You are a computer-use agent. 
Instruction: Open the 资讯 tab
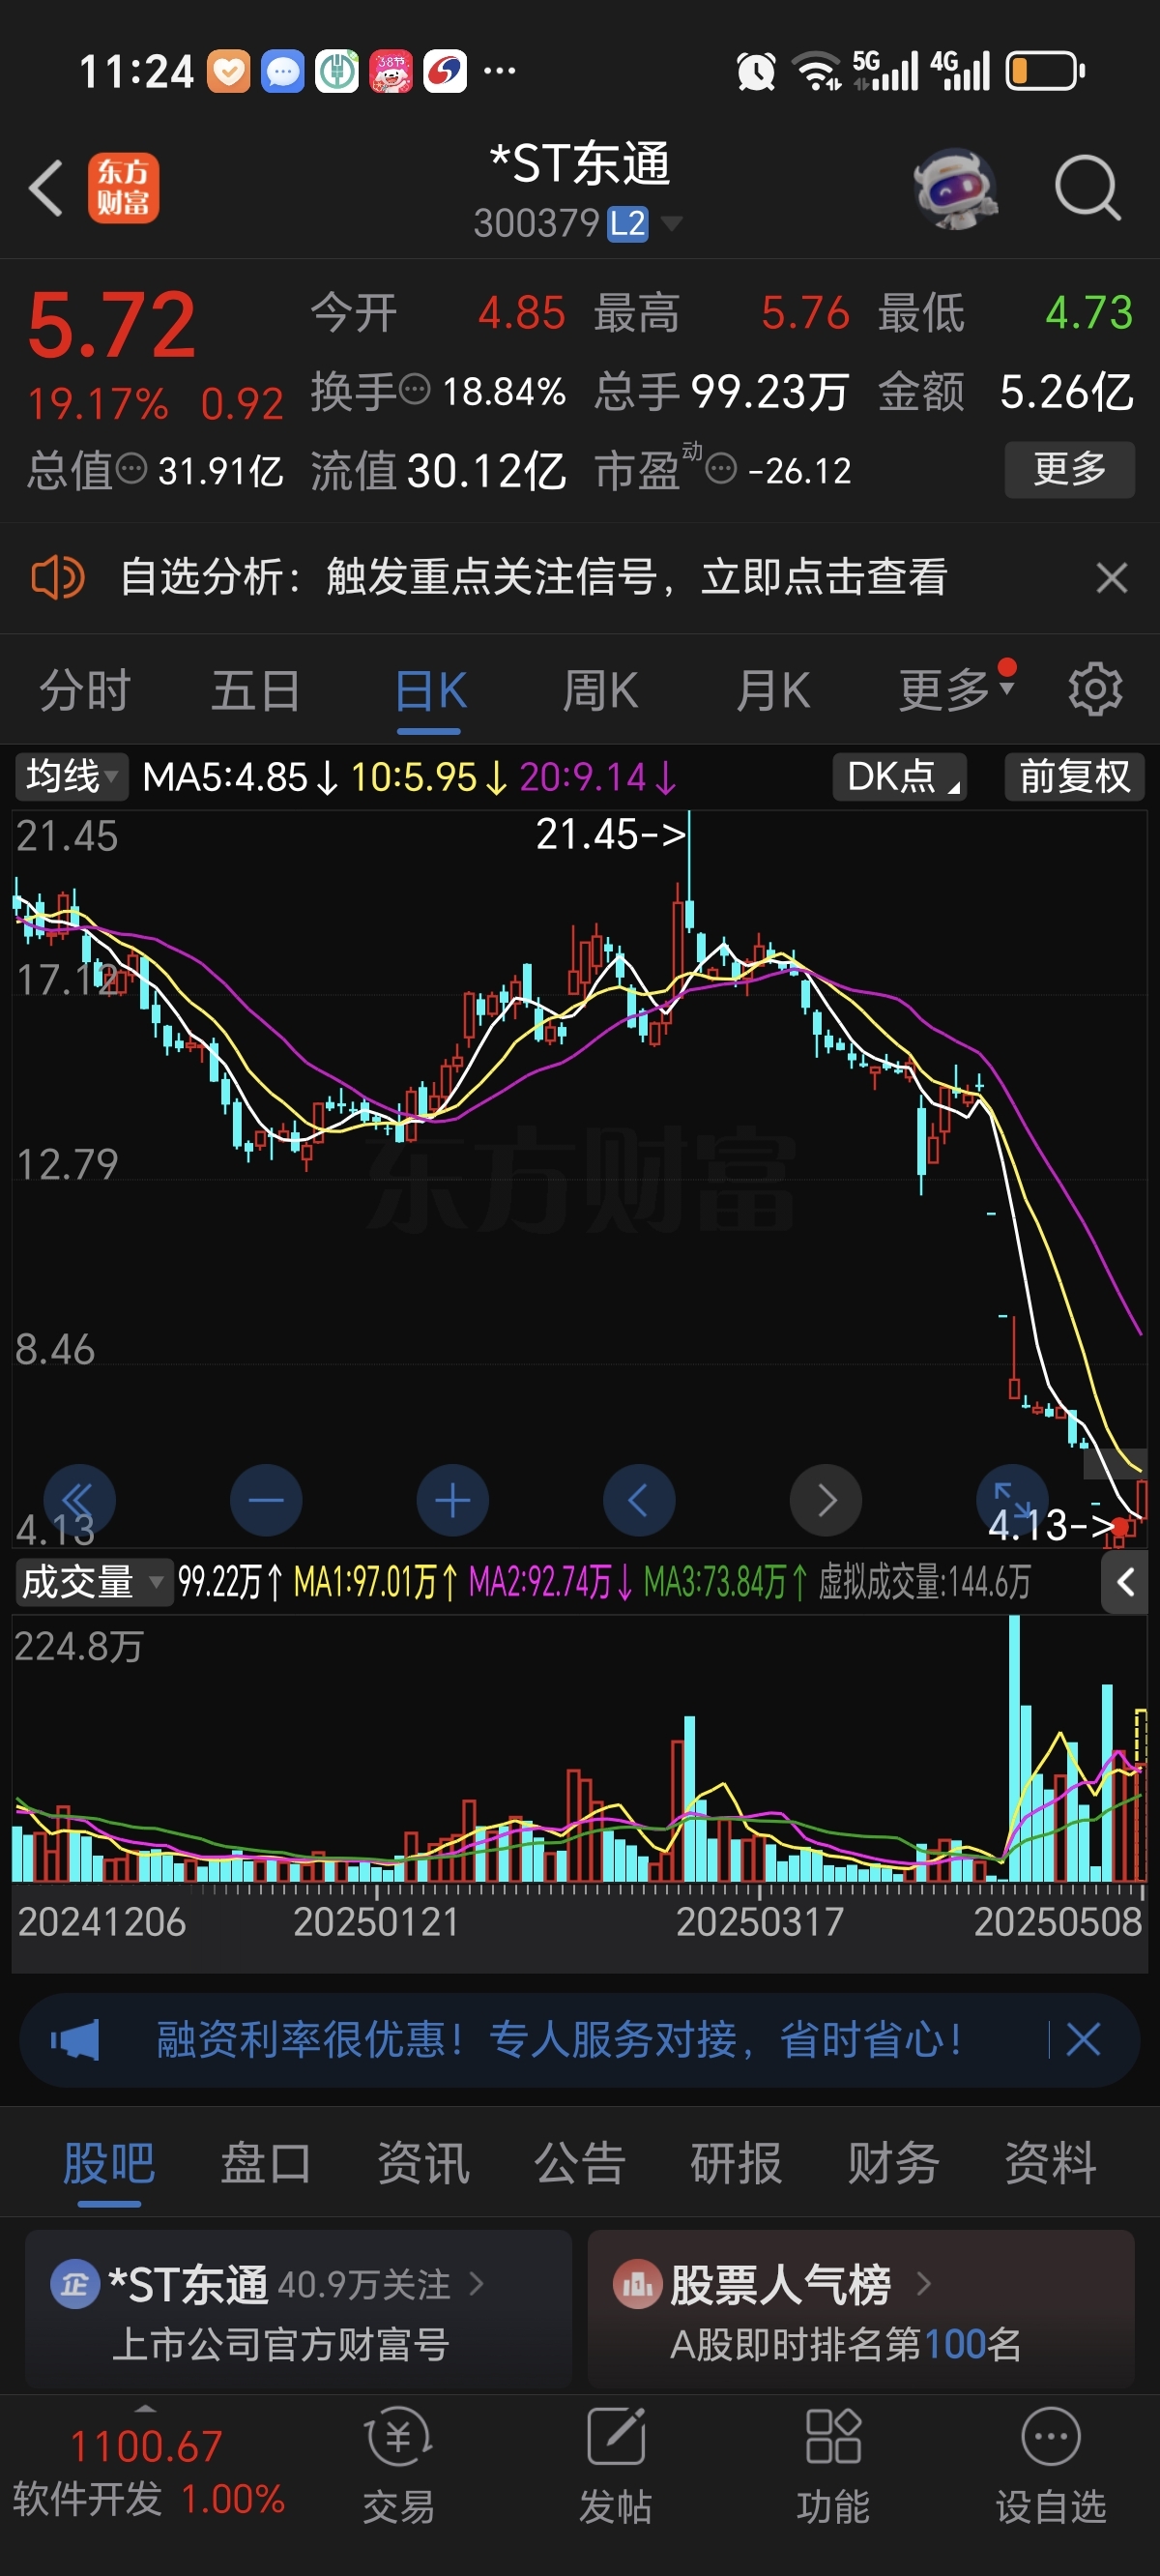click(423, 2163)
